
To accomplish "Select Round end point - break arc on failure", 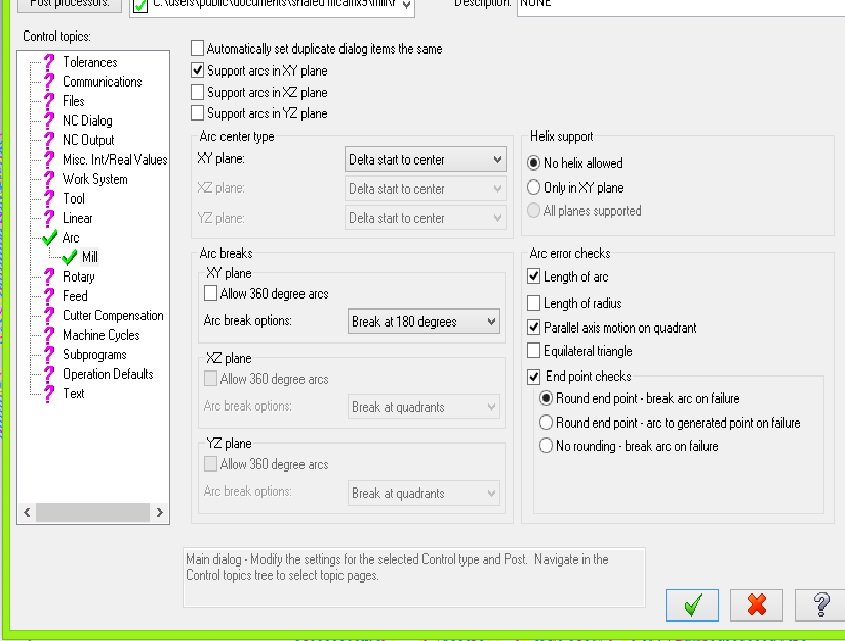I will (x=546, y=398).
